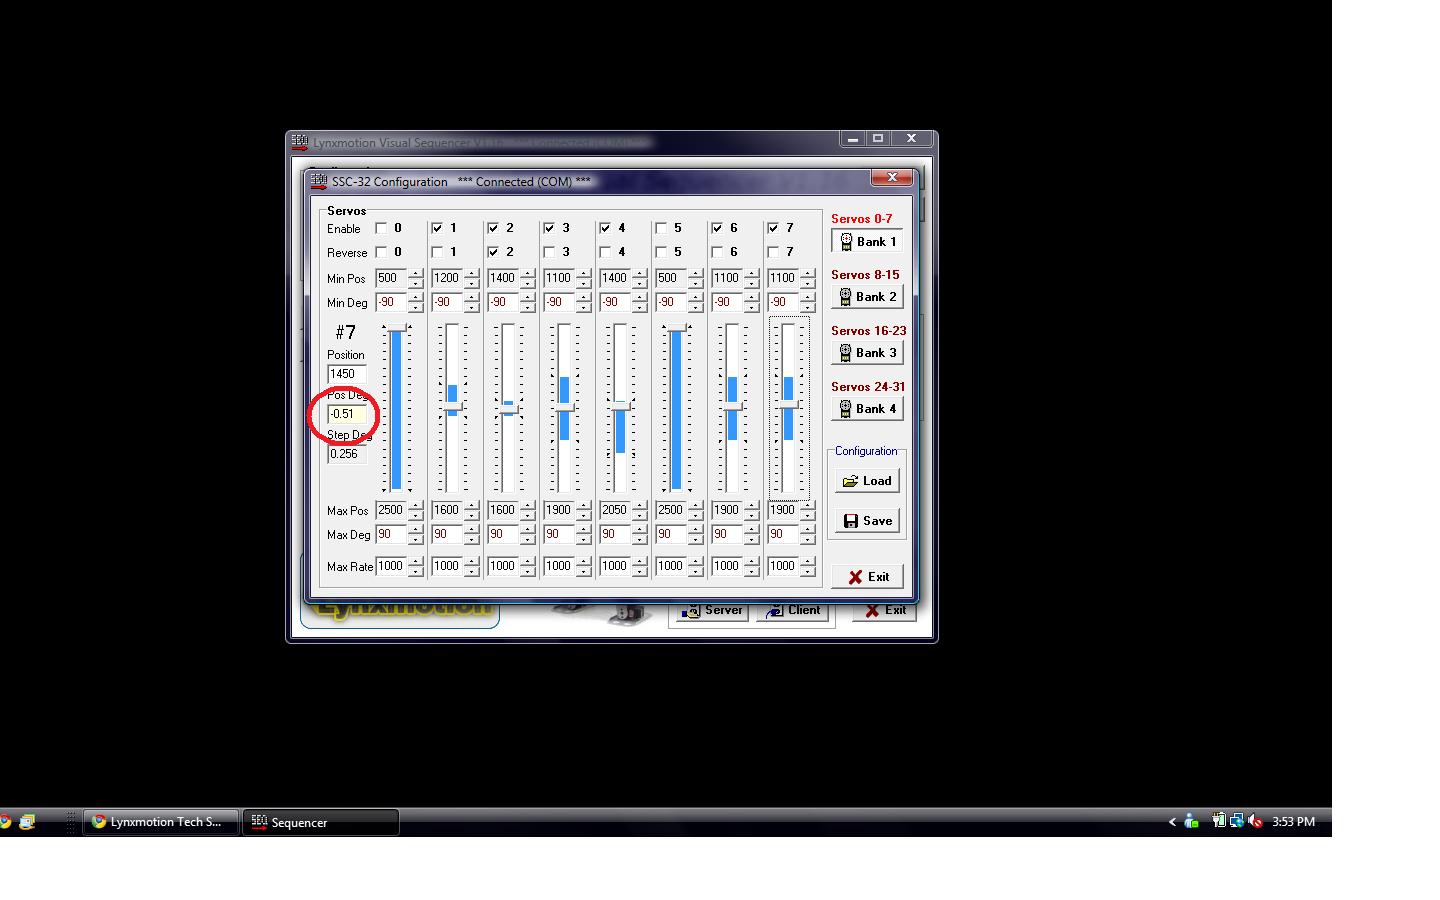Click servo 6 position slider thumb
The image size is (1440, 900).
pyautogui.click(x=733, y=406)
